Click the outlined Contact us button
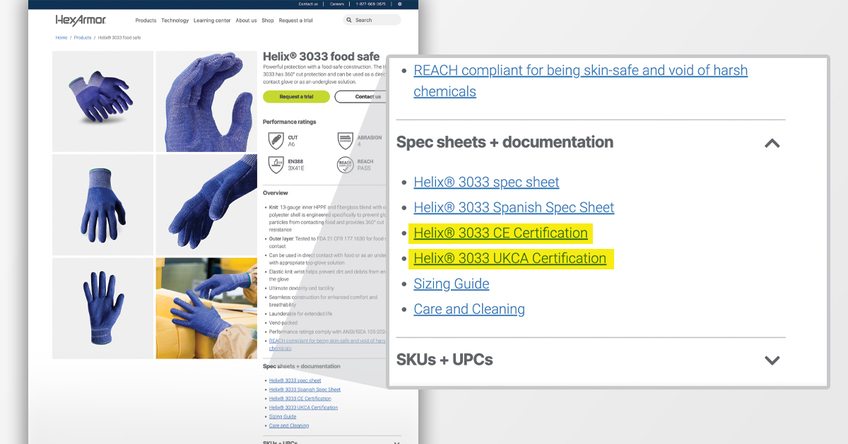 361,97
